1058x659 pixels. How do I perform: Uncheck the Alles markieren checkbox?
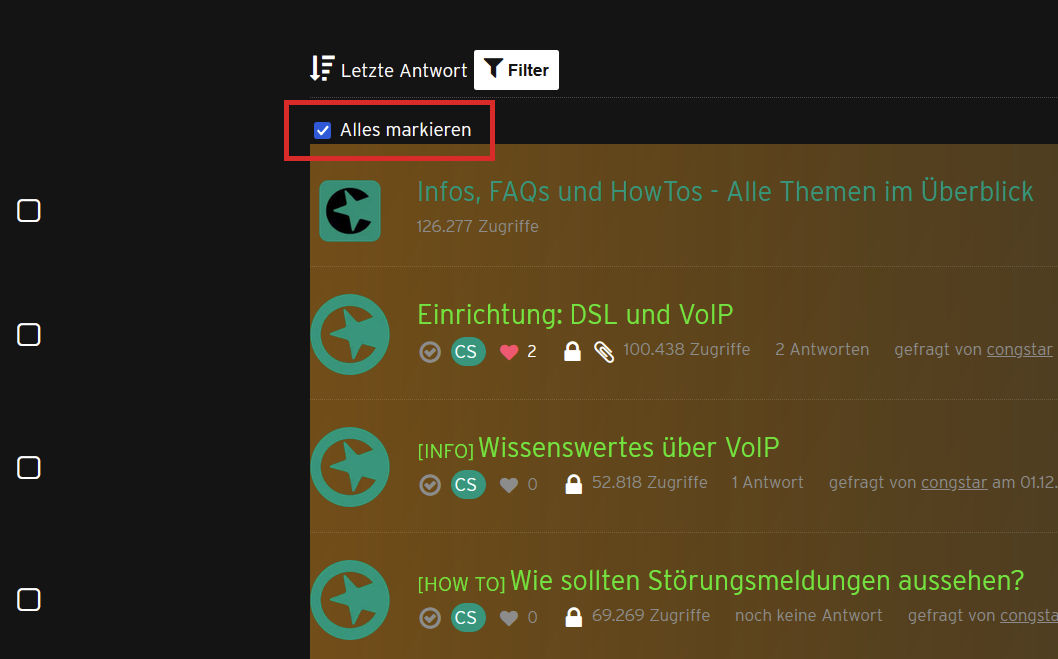[x=323, y=130]
